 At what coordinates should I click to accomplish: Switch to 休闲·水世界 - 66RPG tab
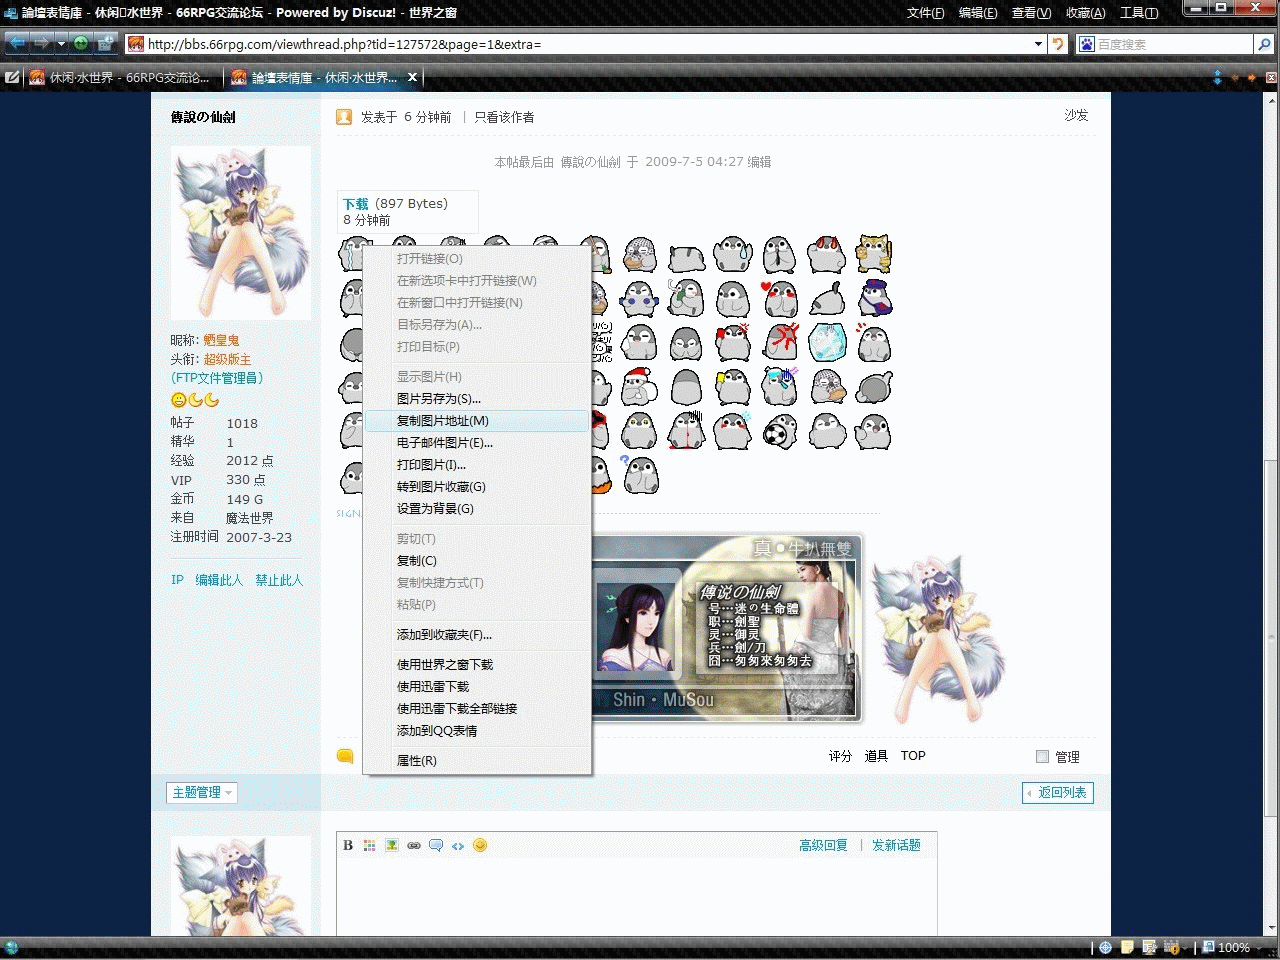coord(120,77)
